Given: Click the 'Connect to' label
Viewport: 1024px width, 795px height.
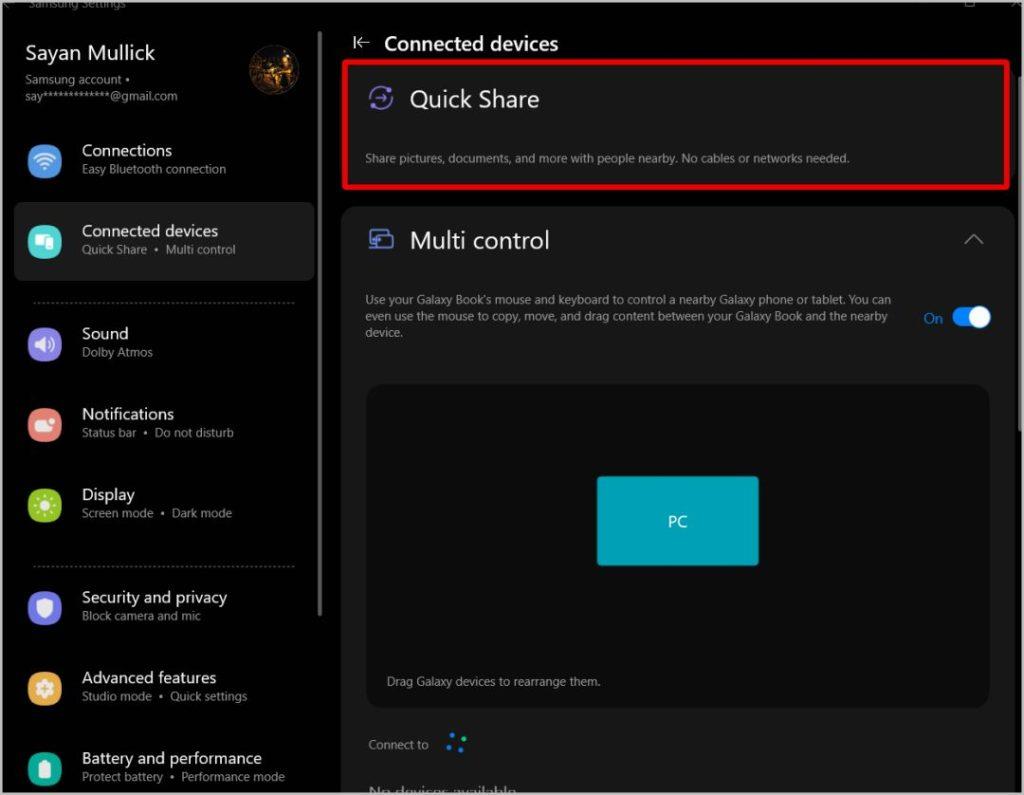Looking at the screenshot, I should tap(398, 745).
